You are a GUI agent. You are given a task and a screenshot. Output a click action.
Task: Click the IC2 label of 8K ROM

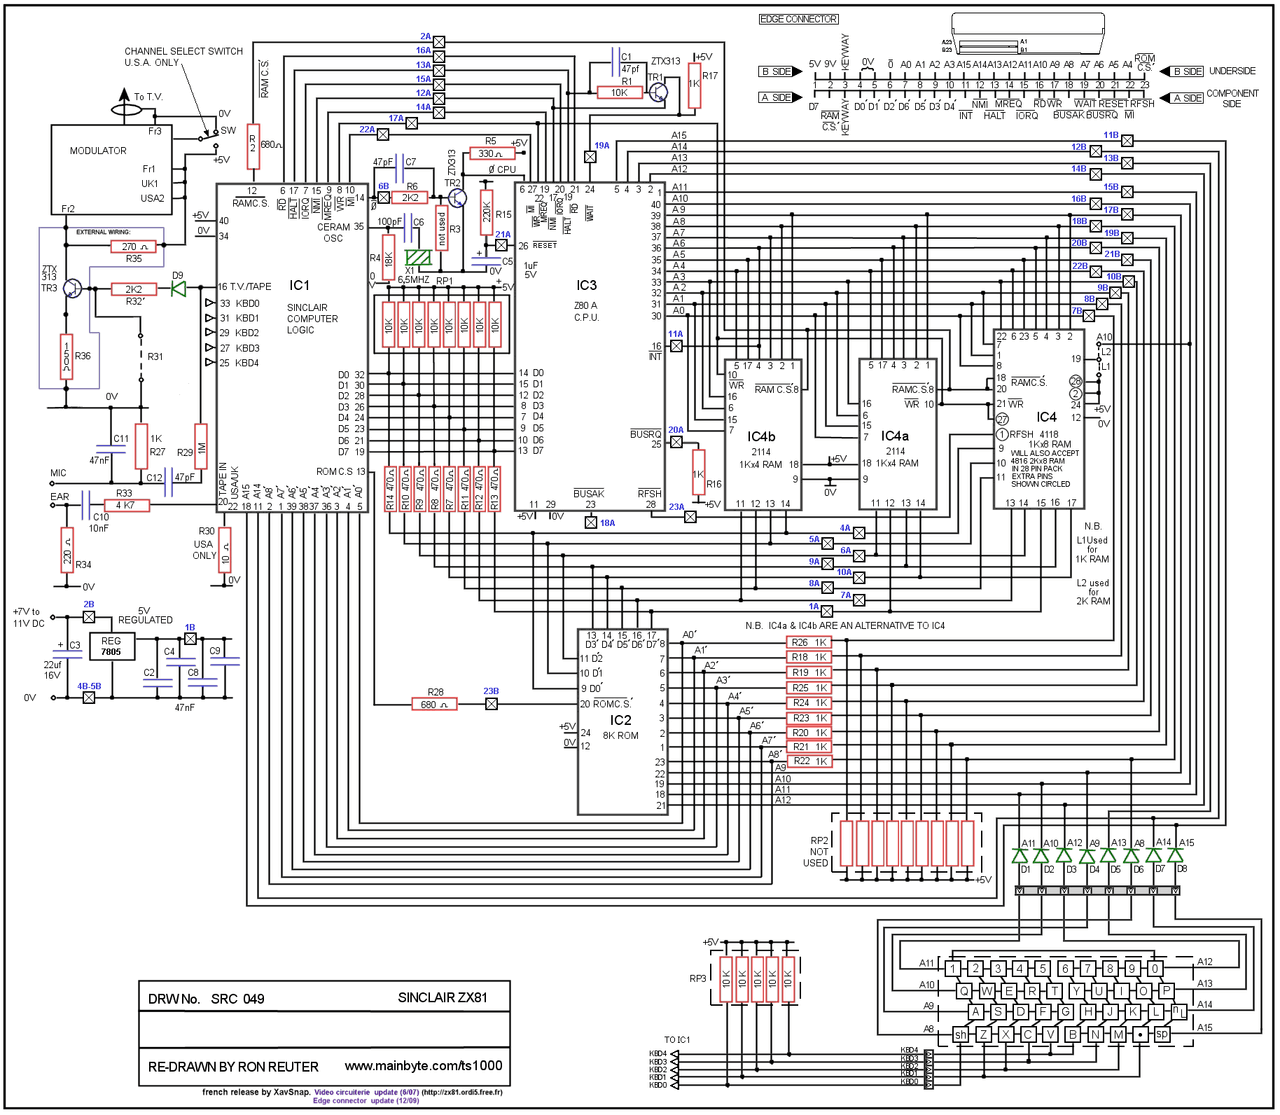coord(621,720)
